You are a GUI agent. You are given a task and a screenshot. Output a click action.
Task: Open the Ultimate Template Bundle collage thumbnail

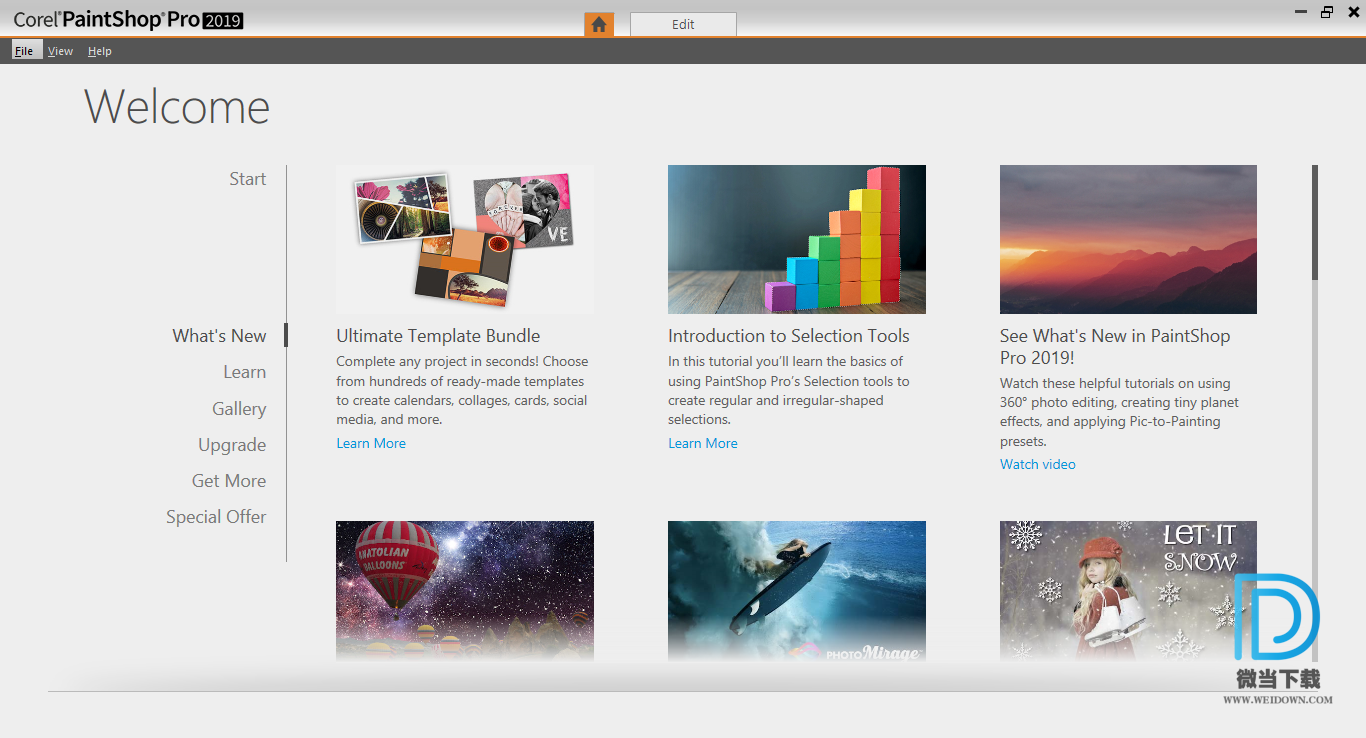[x=465, y=239]
